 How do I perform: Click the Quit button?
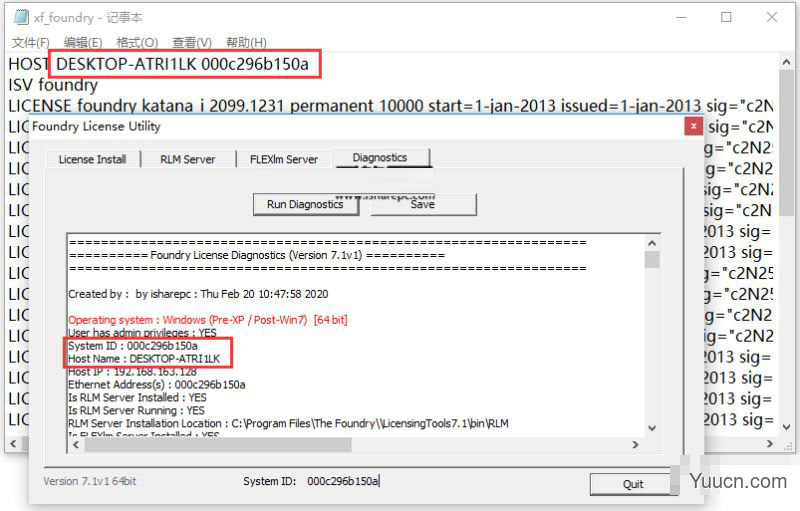click(633, 484)
